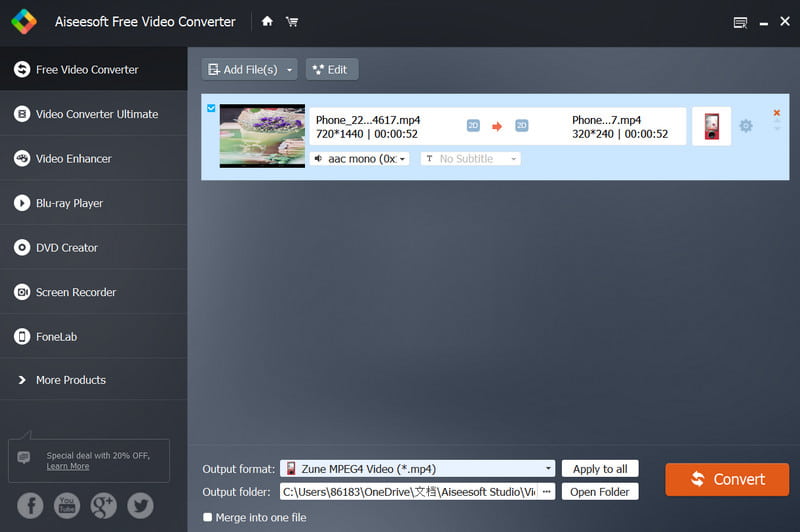Open the shopping cart icon

tap(292, 21)
